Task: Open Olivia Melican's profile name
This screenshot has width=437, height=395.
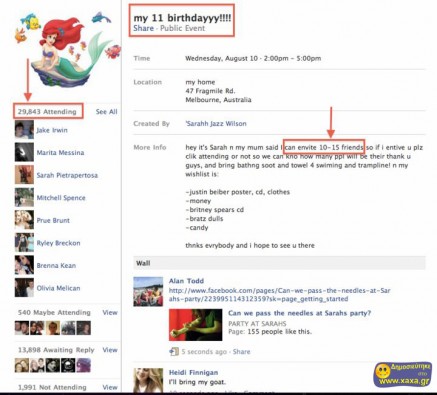Action: click(58, 288)
